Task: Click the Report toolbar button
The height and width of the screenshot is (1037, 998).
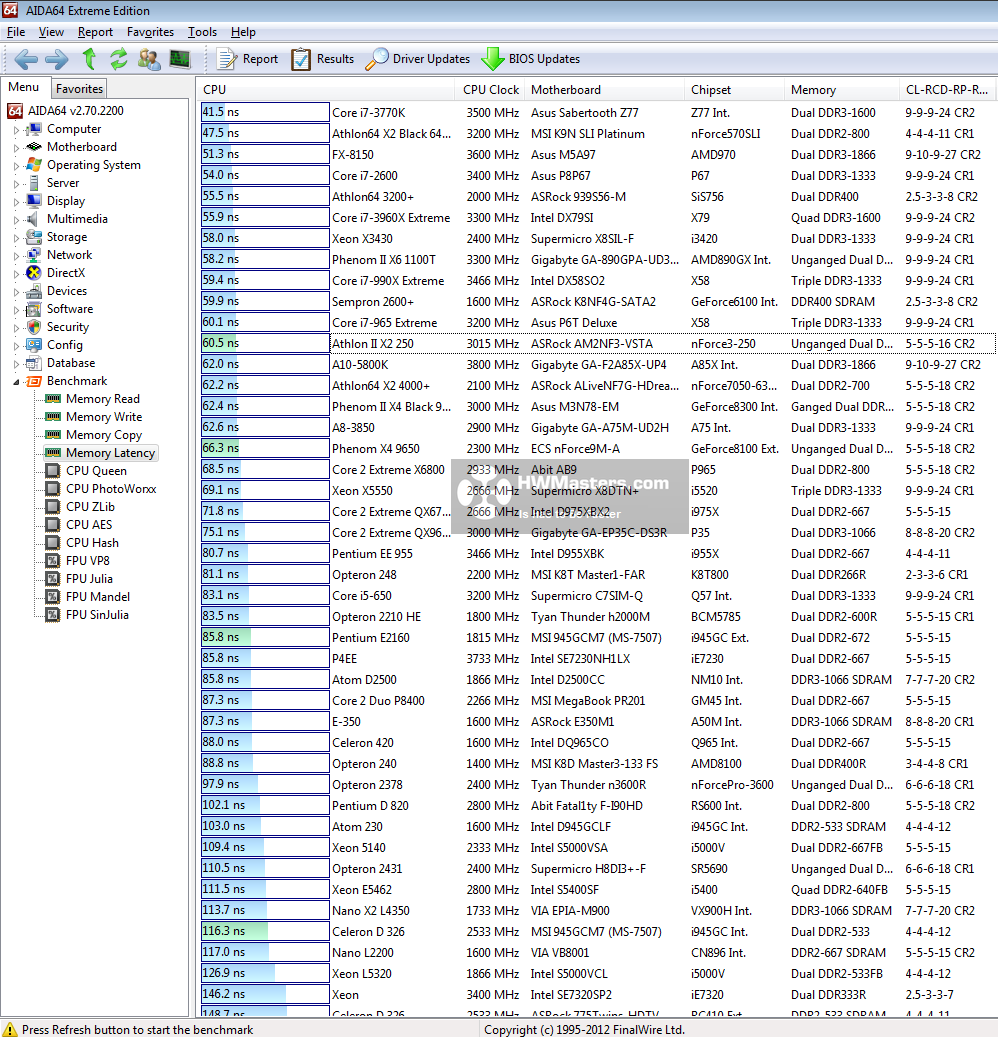Action: coord(248,59)
